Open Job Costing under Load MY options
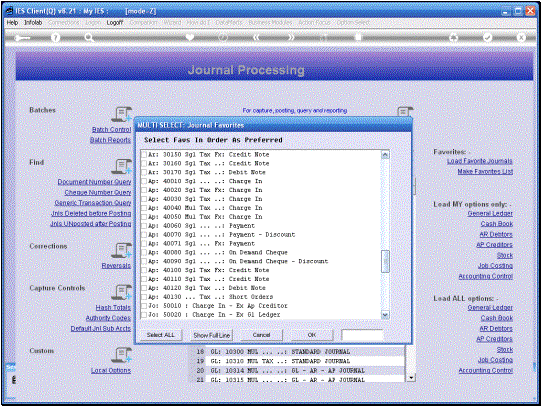The image size is (541, 406). pyautogui.click(x=495, y=266)
